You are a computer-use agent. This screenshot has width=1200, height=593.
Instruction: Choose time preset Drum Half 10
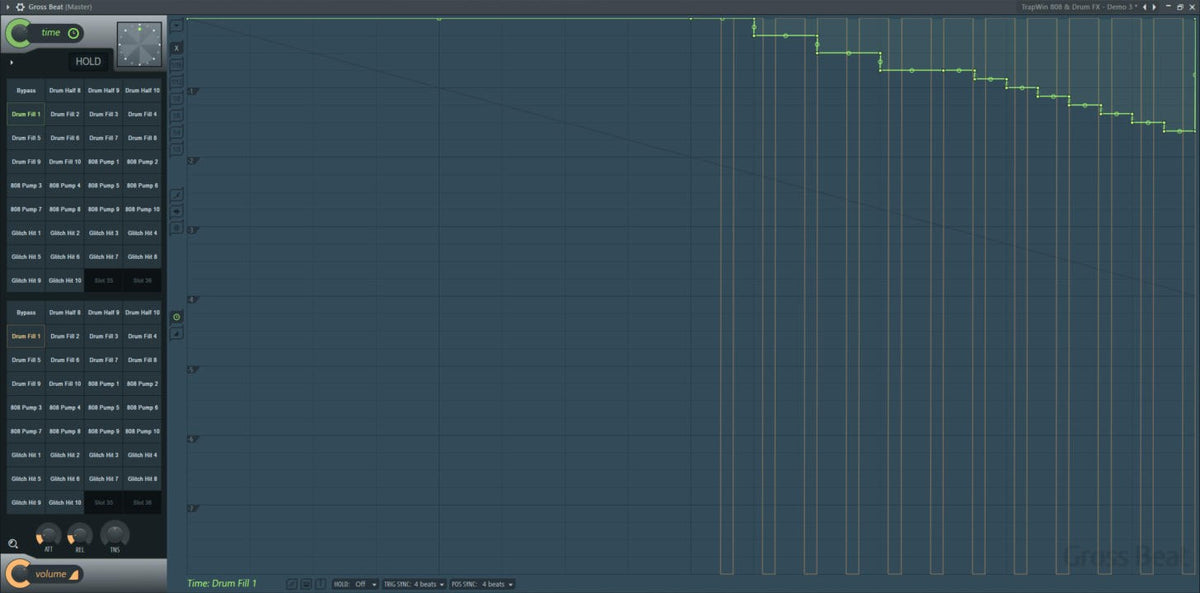tap(142, 90)
